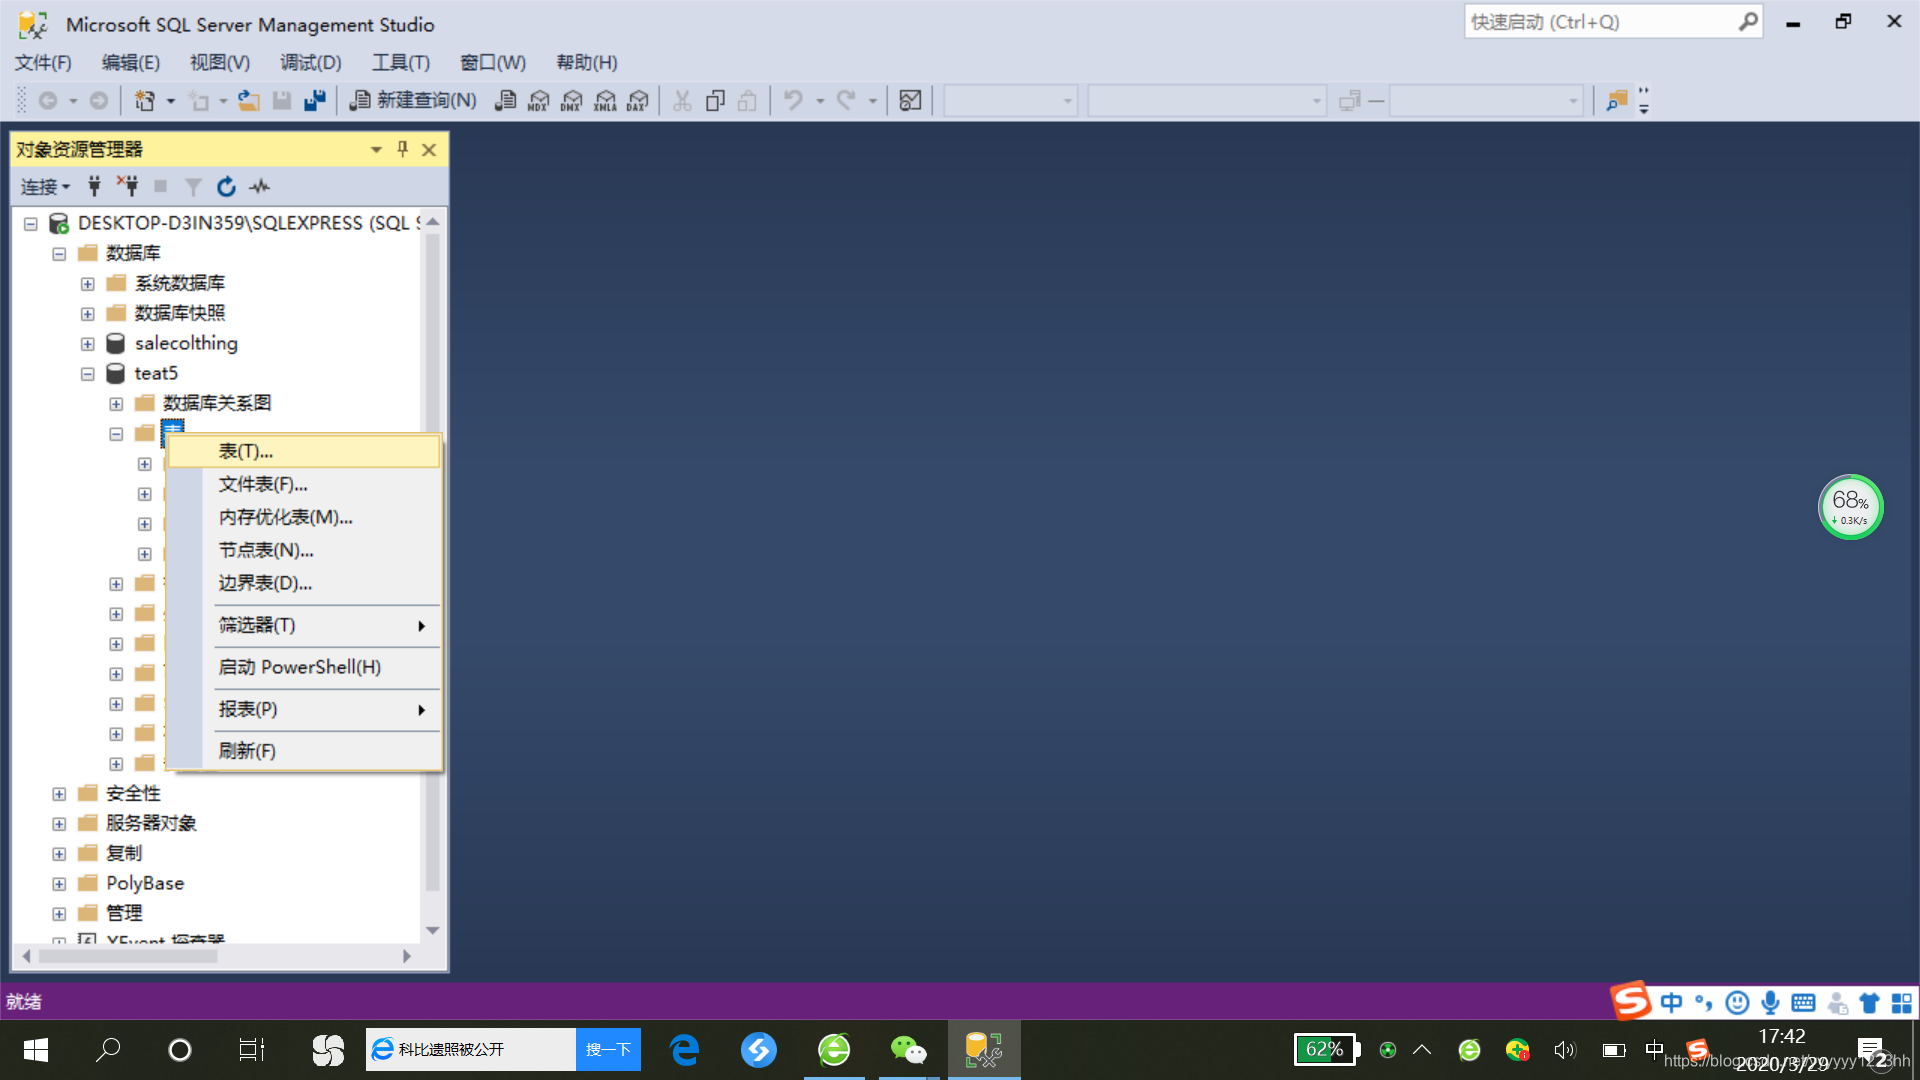Select 刷新(F) in context menu

click(304, 751)
